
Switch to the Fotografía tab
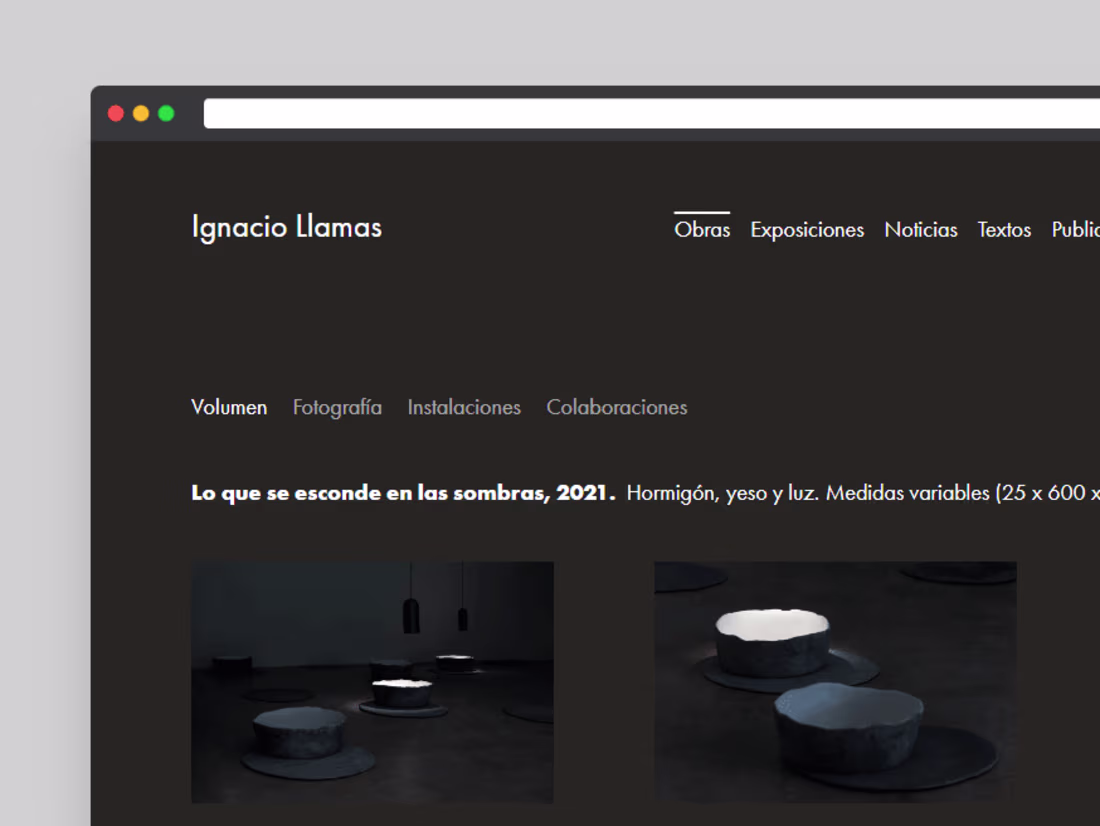(337, 408)
